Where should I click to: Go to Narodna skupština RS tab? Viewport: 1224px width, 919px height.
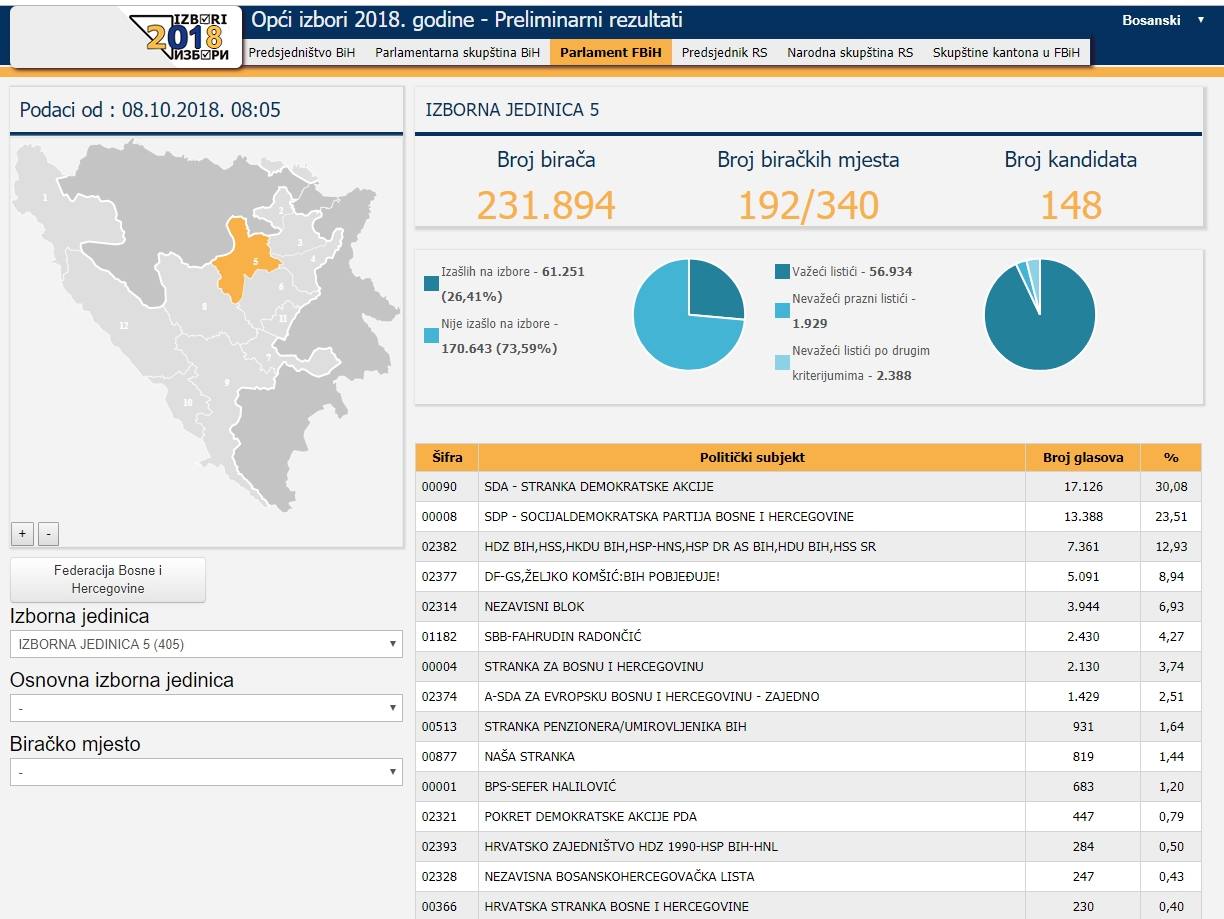(x=849, y=52)
